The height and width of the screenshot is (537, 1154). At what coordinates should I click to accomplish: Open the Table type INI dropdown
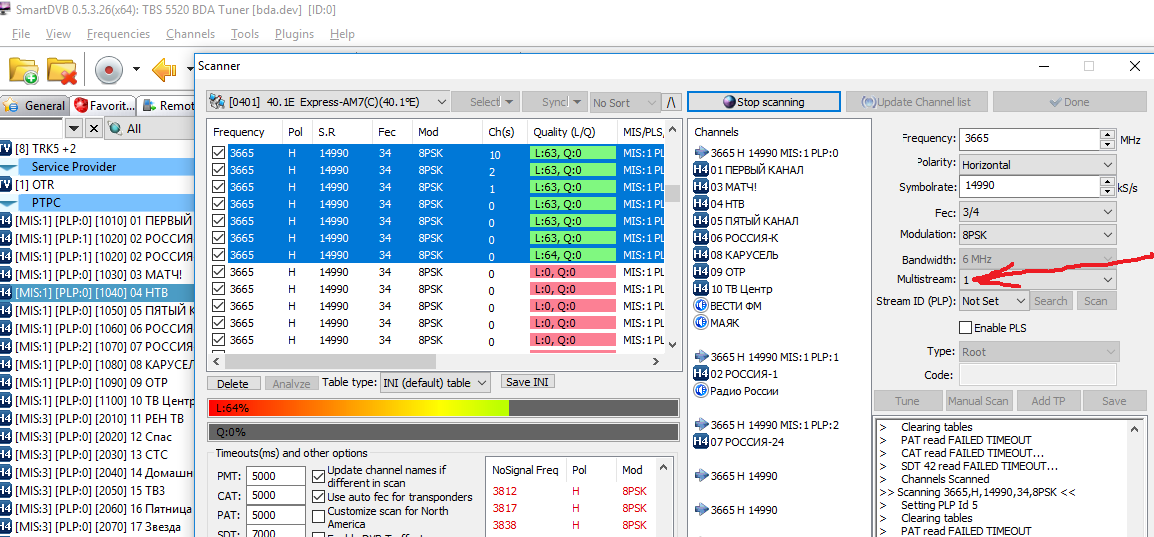tap(435, 383)
